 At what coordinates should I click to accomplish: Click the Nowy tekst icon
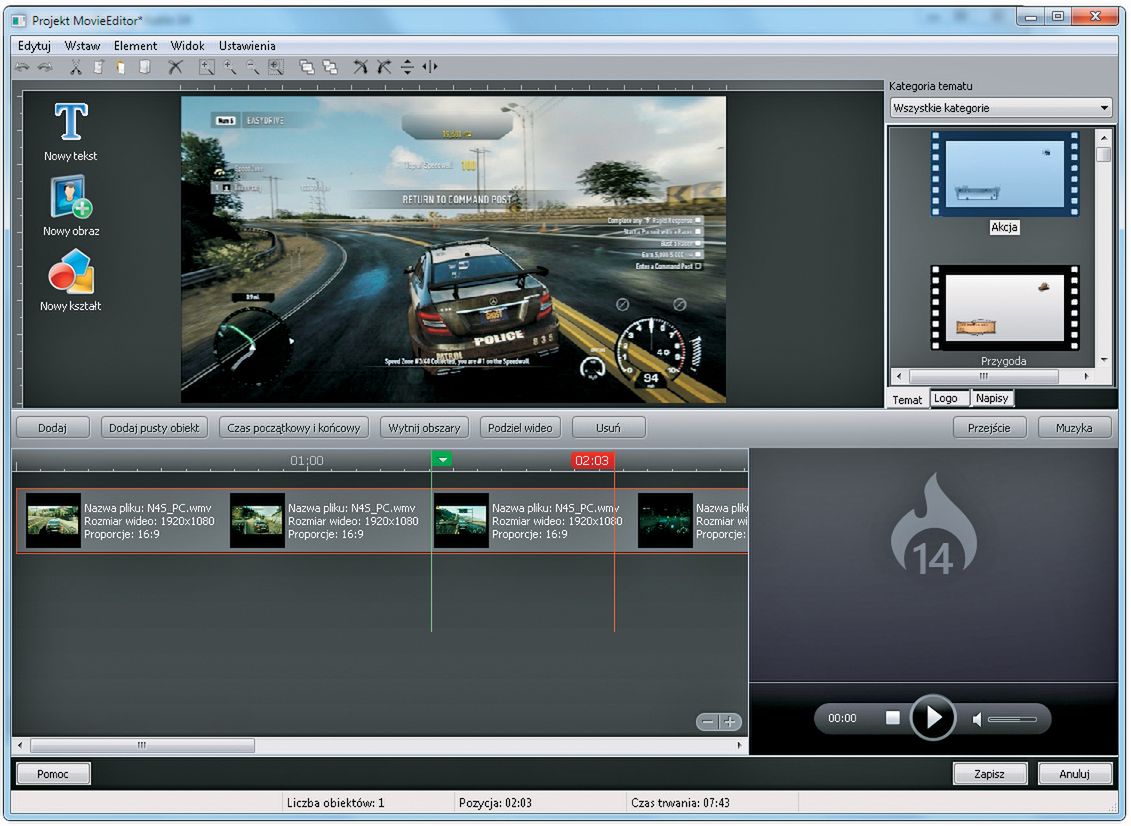click(70, 123)
